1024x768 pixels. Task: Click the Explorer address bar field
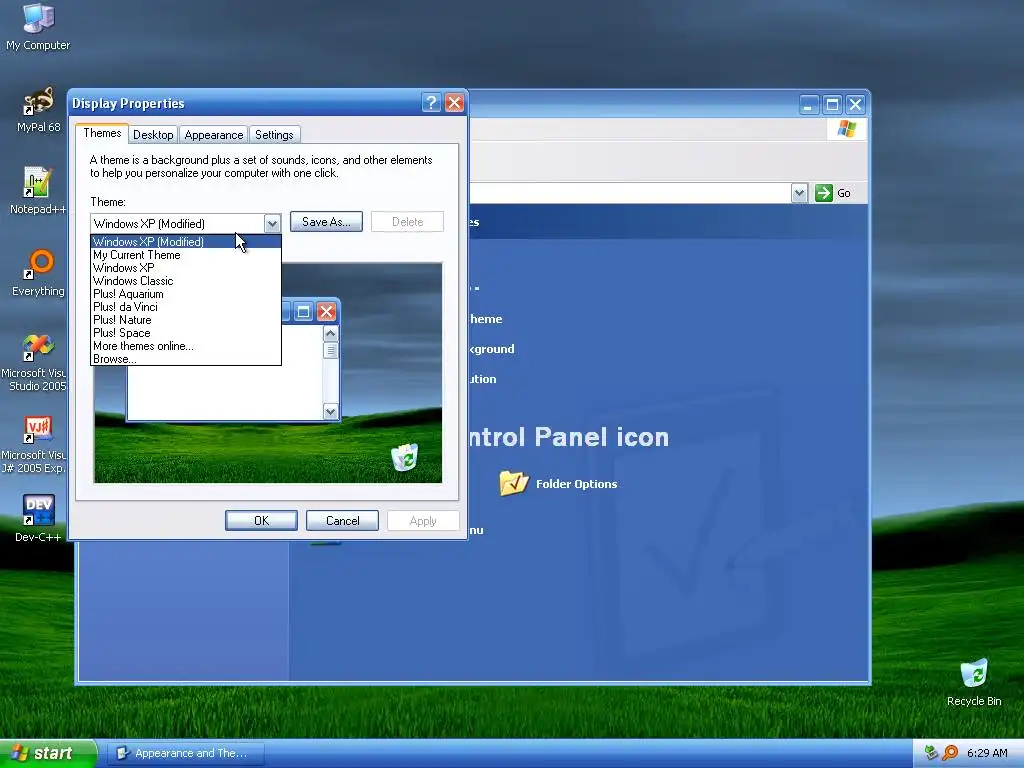[630, 193]
